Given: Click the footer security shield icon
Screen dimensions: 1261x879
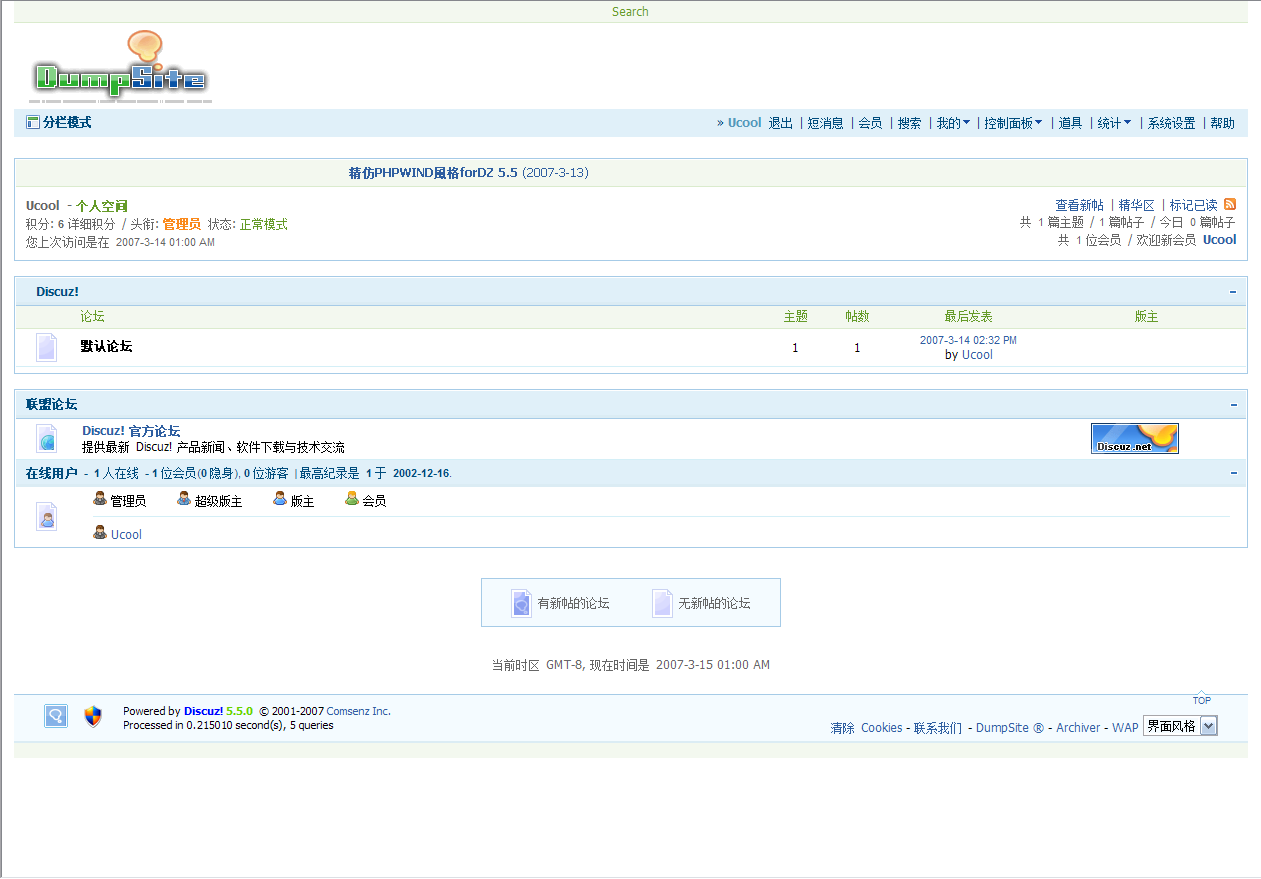Looking at the screenshot, I should click(93, 716).
